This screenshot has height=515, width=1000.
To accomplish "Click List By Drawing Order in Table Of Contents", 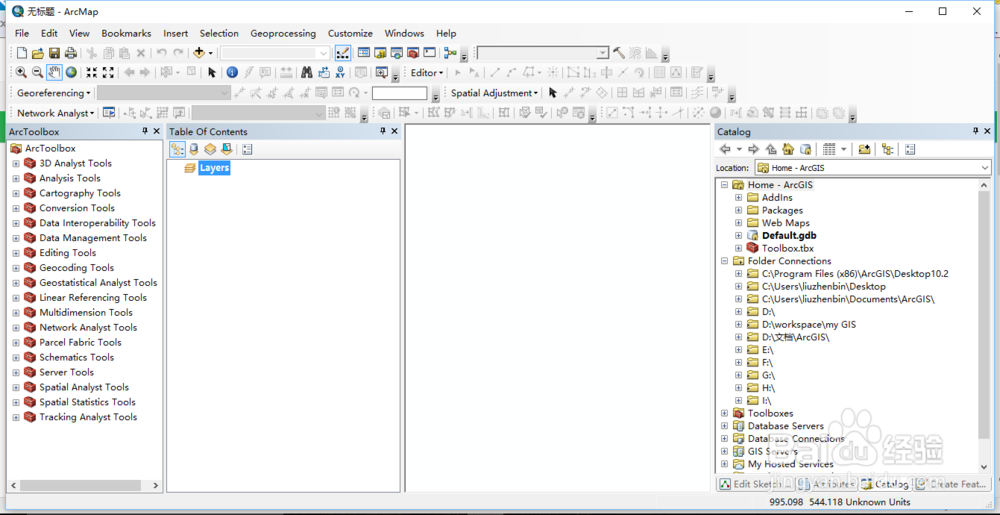I will tap(178, 149).
